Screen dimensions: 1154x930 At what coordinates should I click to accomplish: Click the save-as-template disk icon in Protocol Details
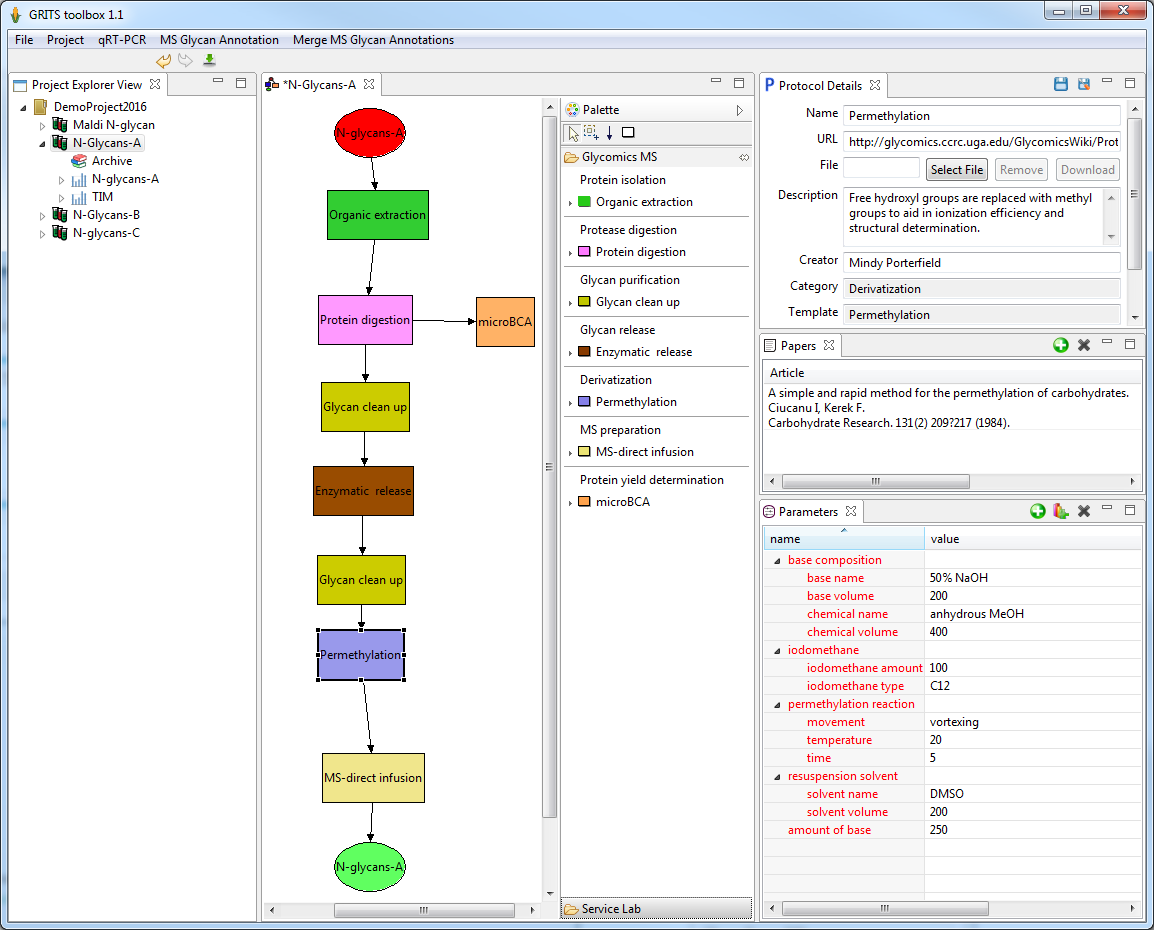1083,84
